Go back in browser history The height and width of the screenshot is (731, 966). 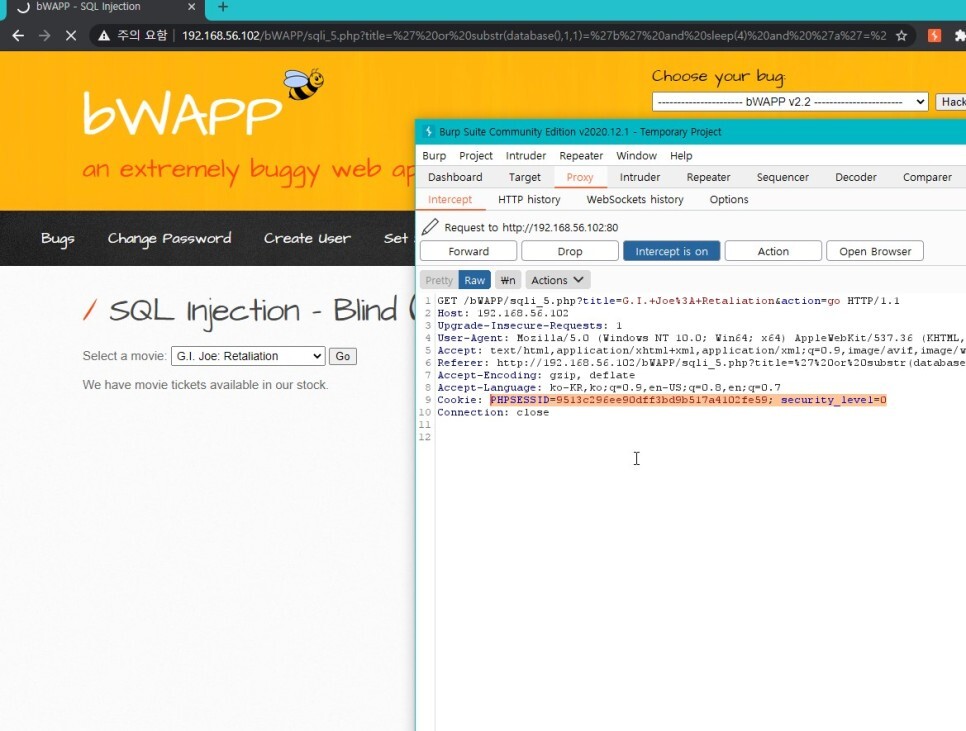18,36
